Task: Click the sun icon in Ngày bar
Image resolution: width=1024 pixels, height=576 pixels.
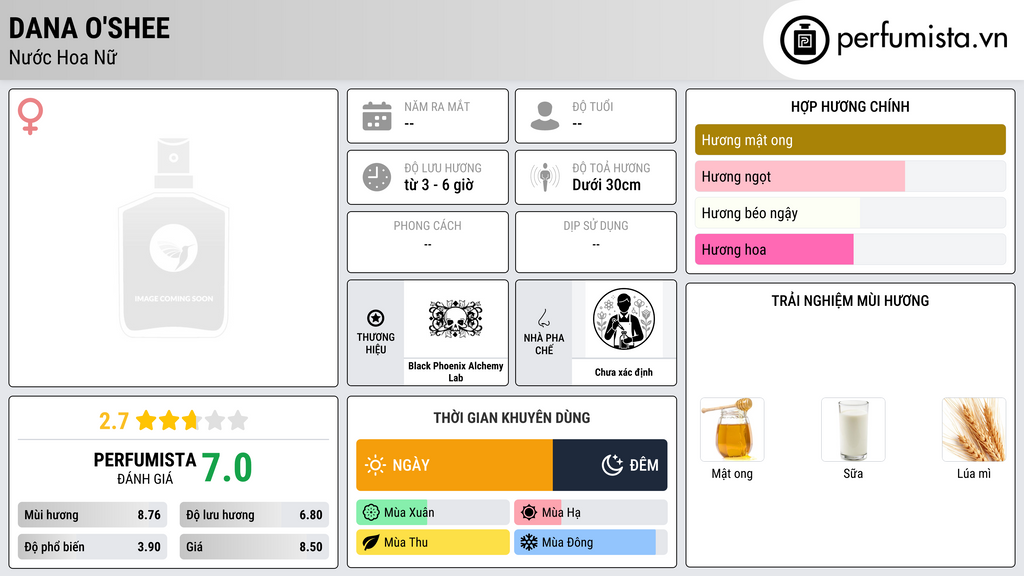Action: pos(375,465)
